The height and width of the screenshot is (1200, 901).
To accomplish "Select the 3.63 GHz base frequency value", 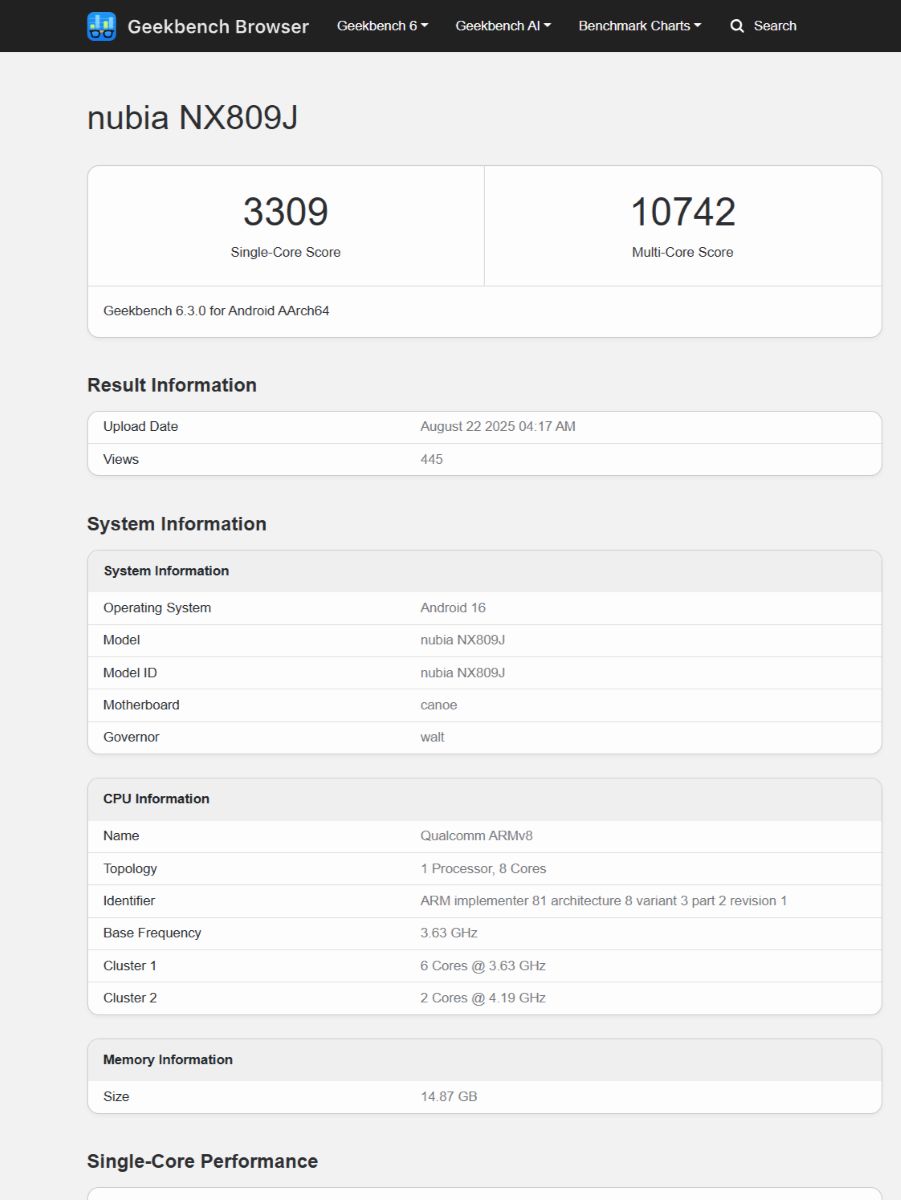I will point(449,933).
